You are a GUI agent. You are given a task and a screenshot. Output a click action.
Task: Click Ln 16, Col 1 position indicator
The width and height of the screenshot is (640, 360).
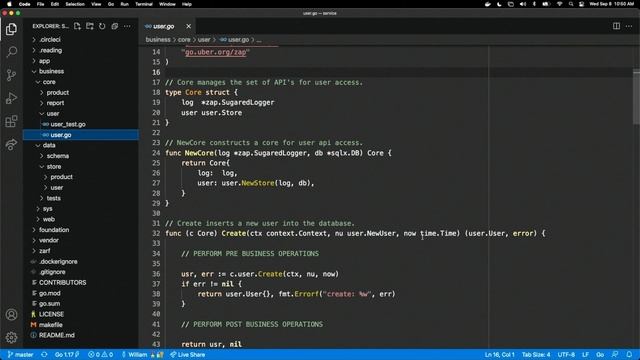499,355
